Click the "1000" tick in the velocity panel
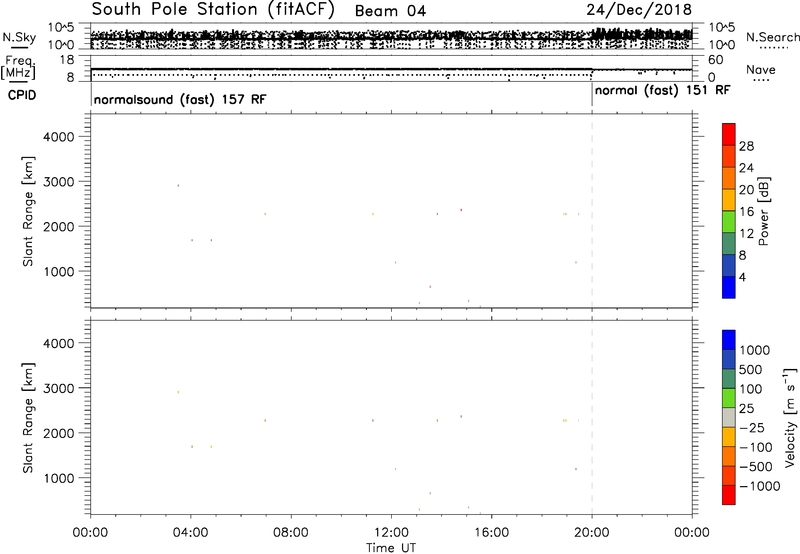Screen dimensions: 800x554 58,479
